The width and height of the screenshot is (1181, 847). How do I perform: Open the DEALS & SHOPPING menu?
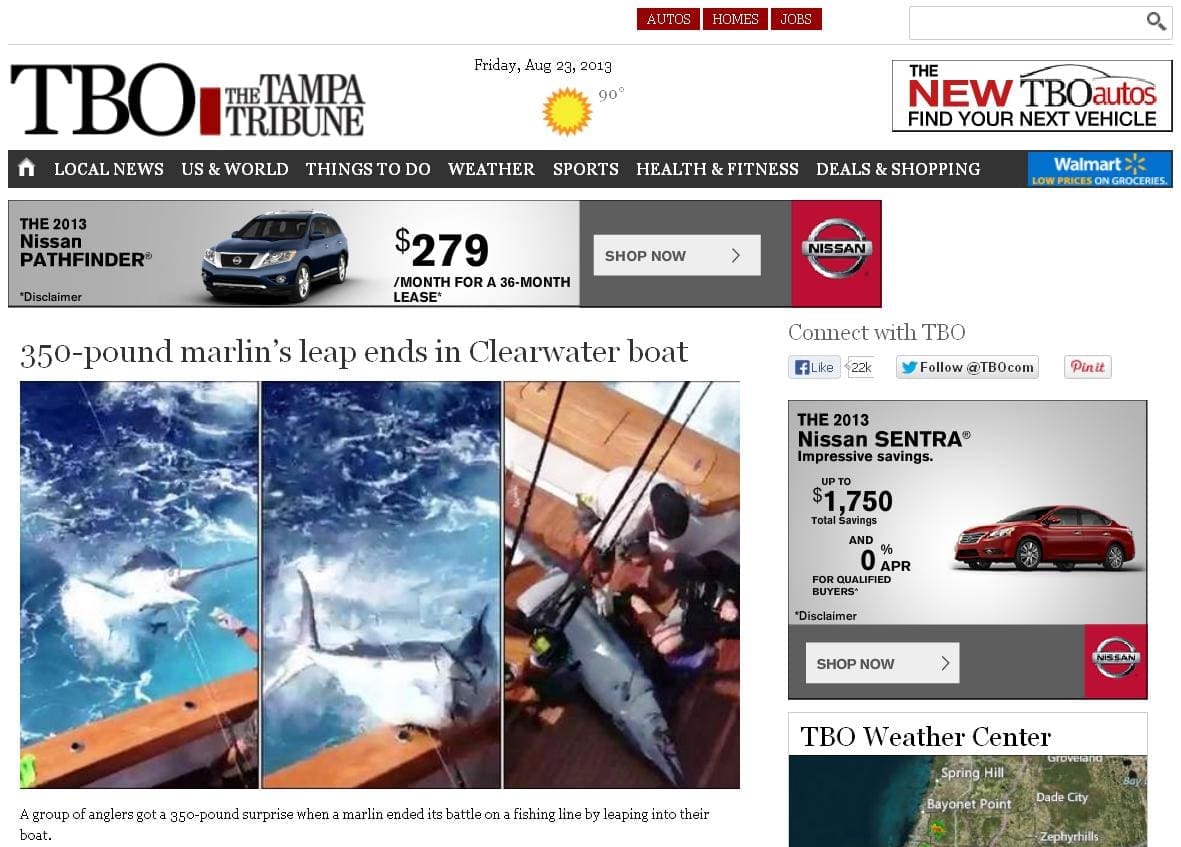click(x=898, y=169)
